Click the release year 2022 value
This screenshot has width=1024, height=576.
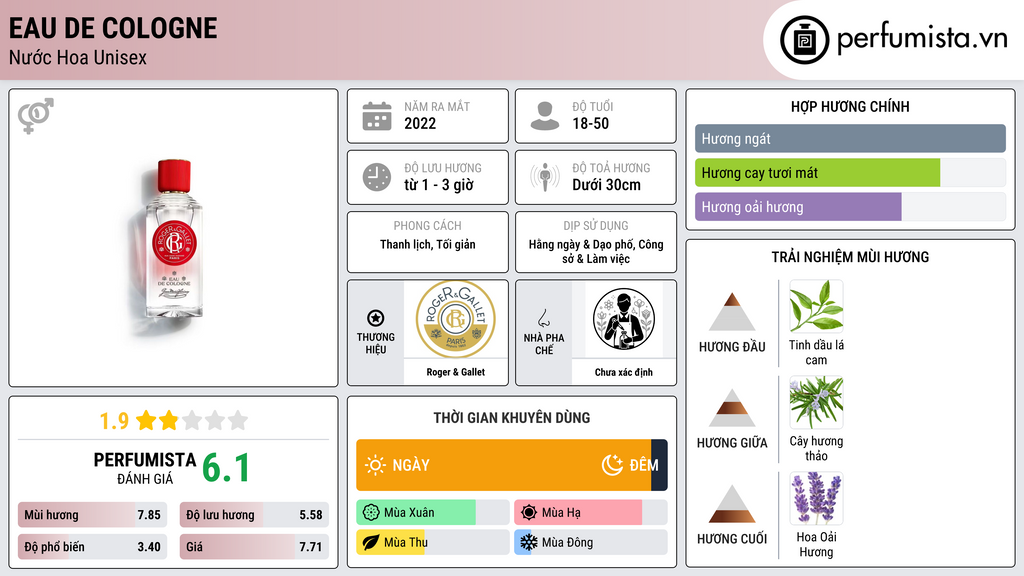420,123
